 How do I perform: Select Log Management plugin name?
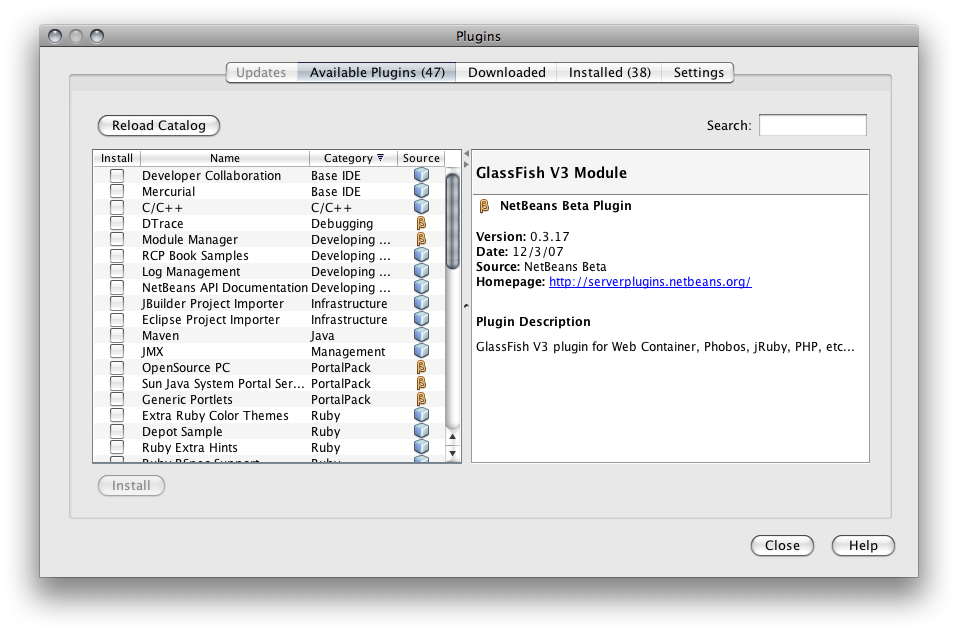click(x=191, y=271)
